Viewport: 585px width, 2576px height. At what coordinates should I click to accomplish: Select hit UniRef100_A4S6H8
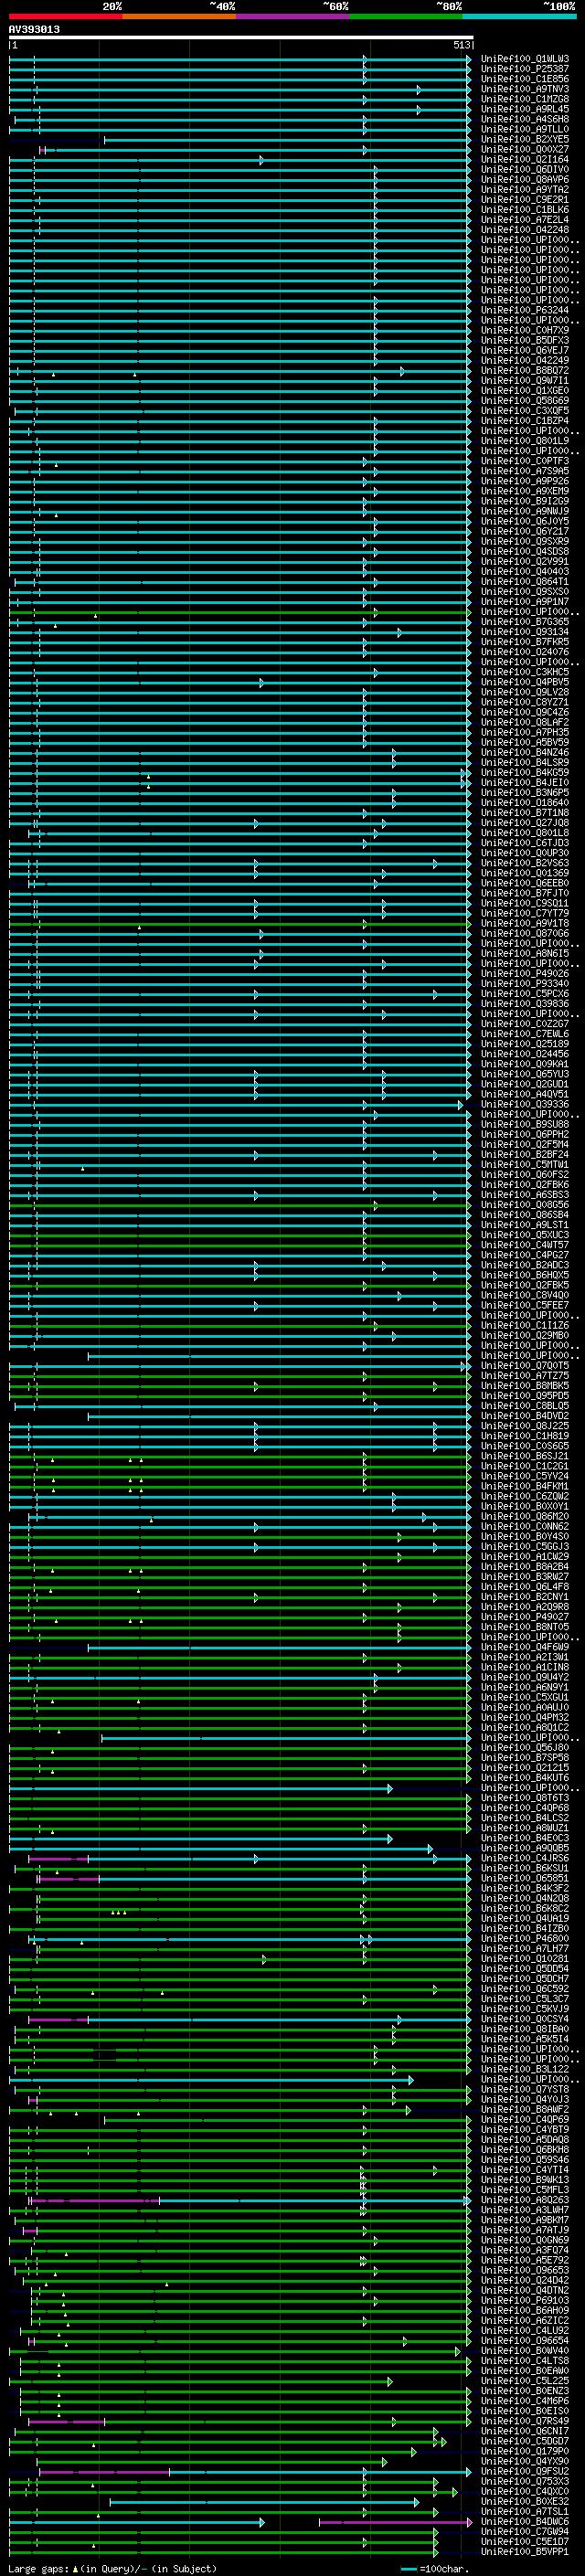[x=525, y=119]
